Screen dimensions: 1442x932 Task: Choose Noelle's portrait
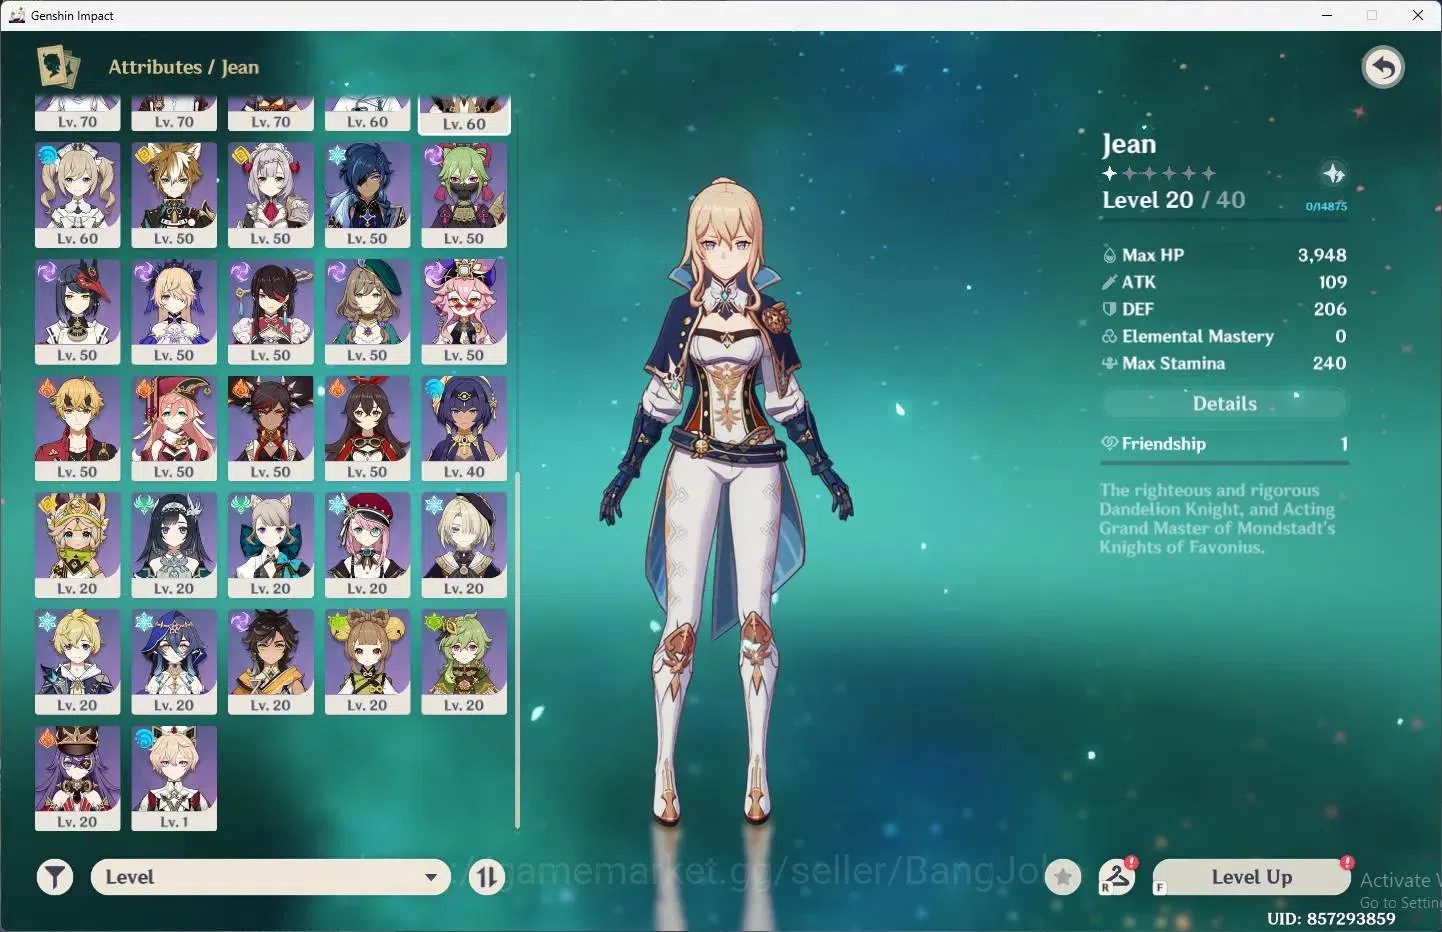270,195
